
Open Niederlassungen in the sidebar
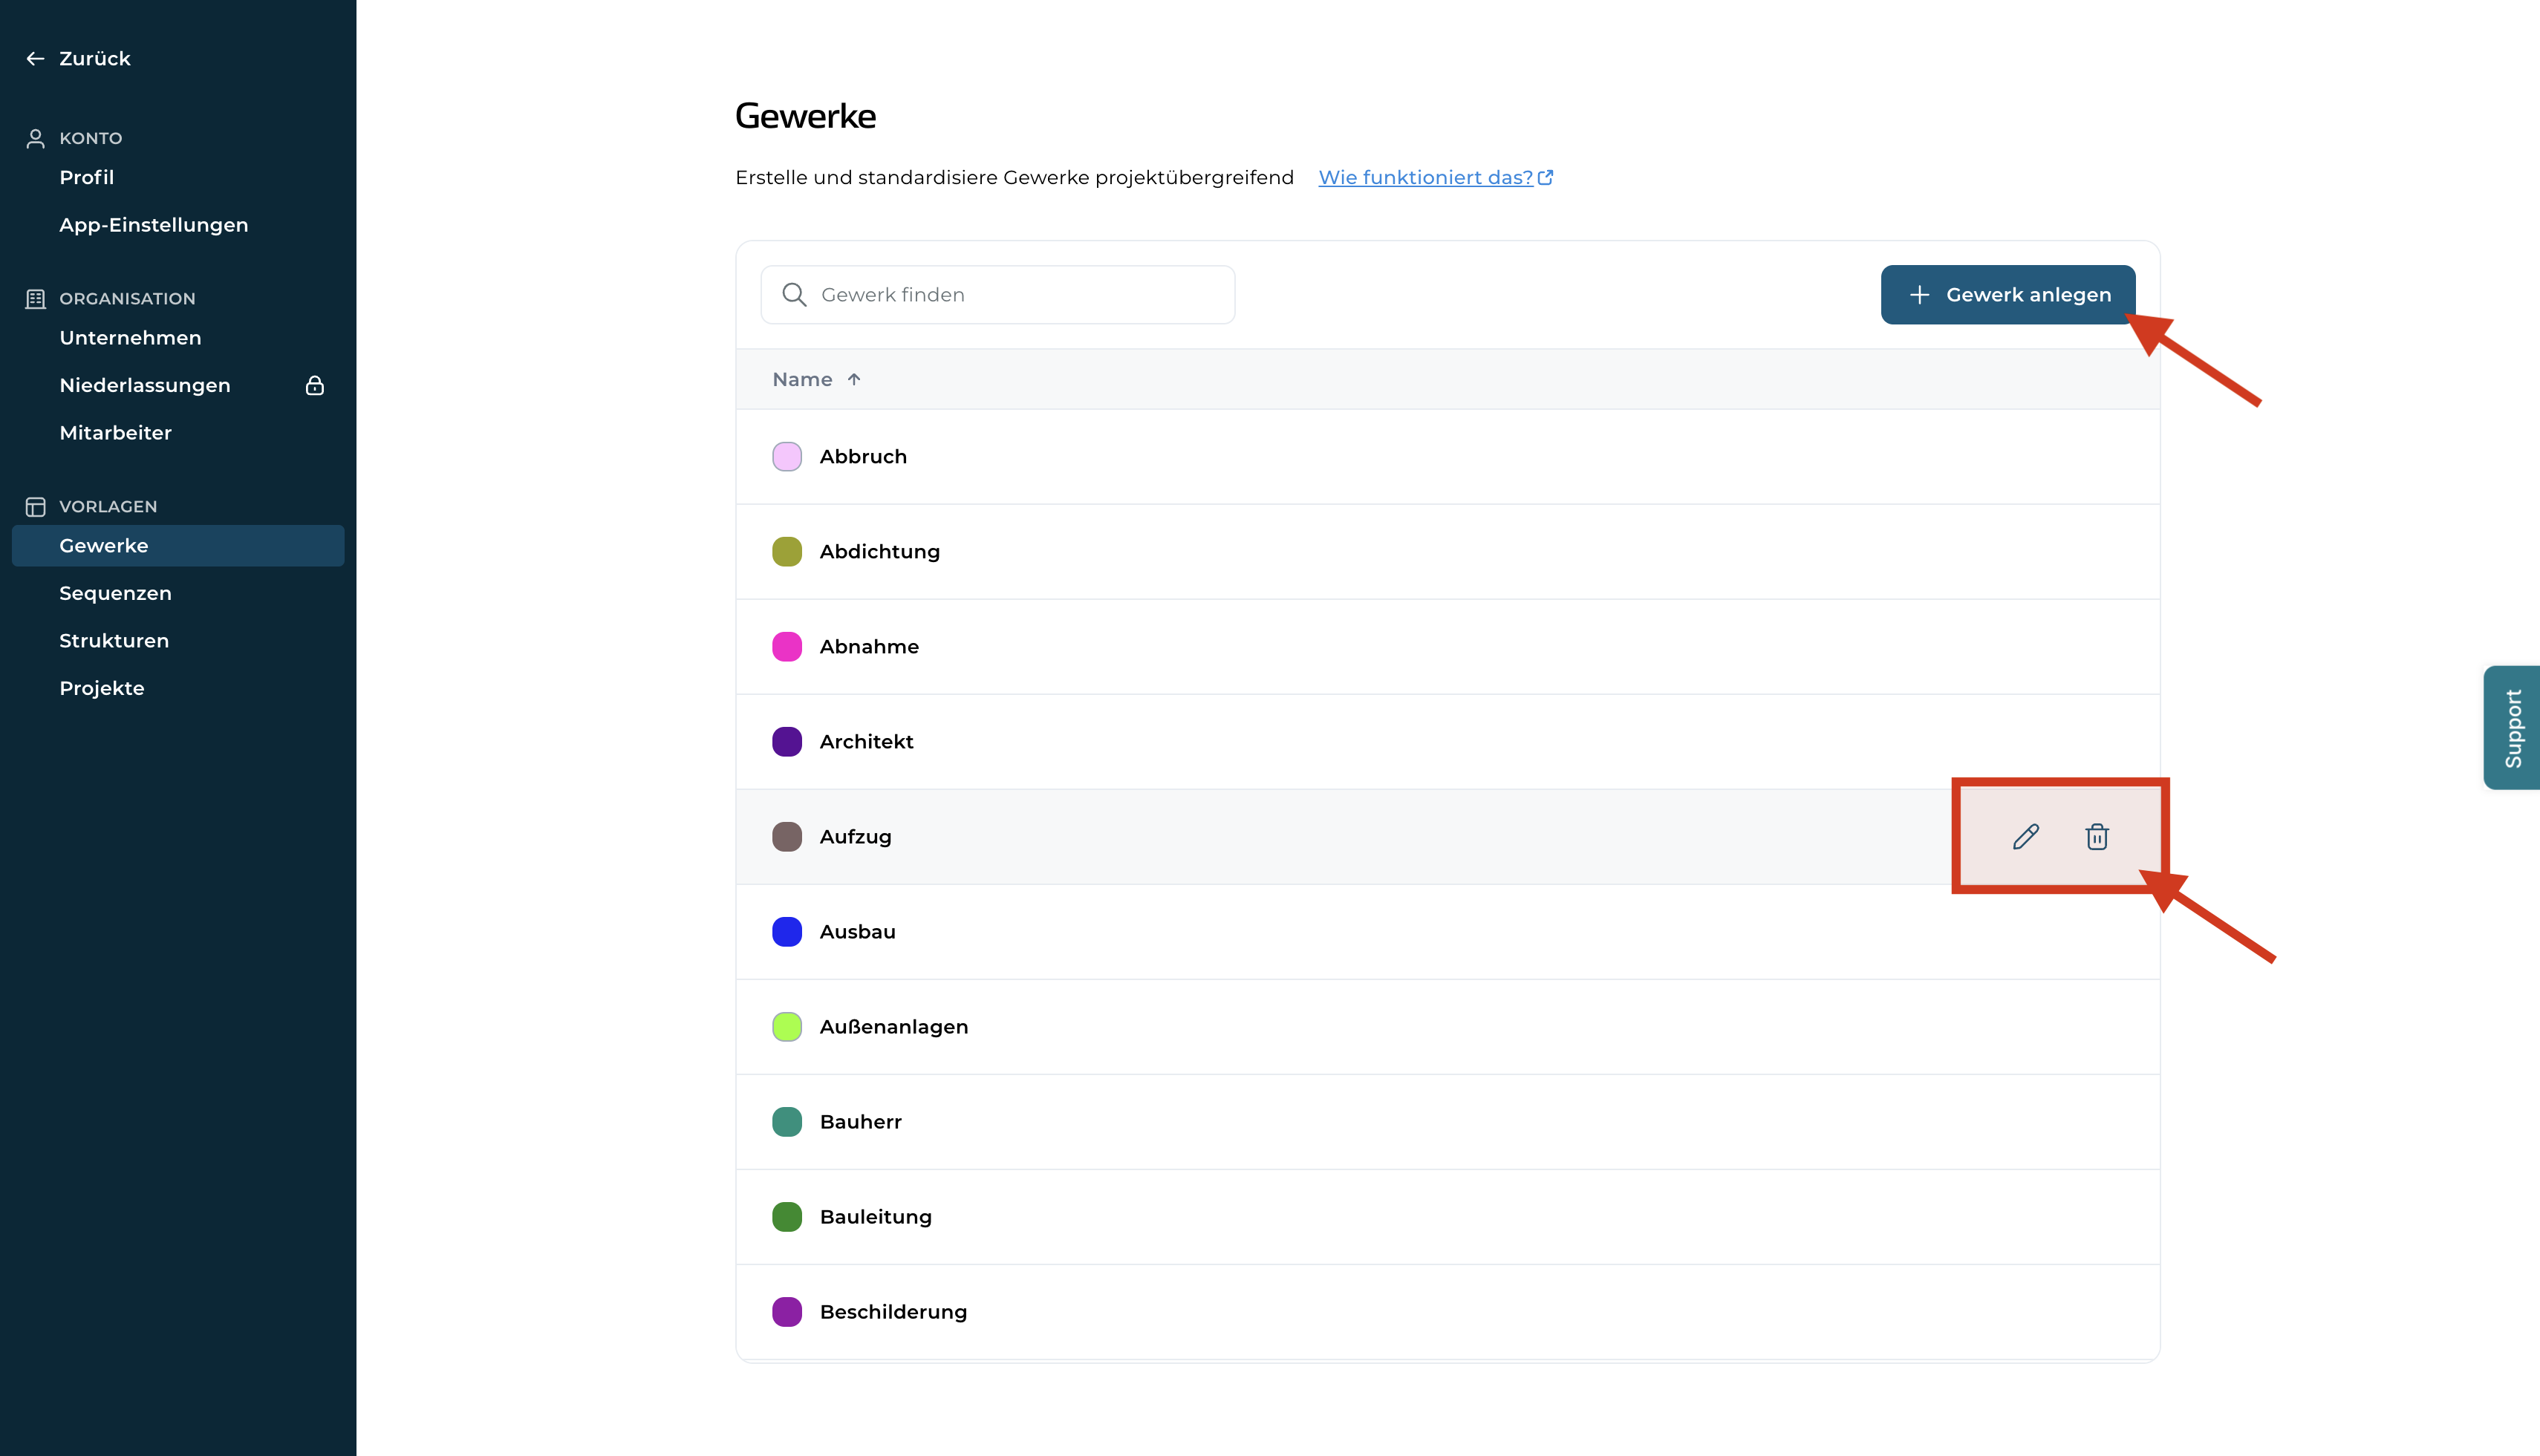(x=145, y=386)
